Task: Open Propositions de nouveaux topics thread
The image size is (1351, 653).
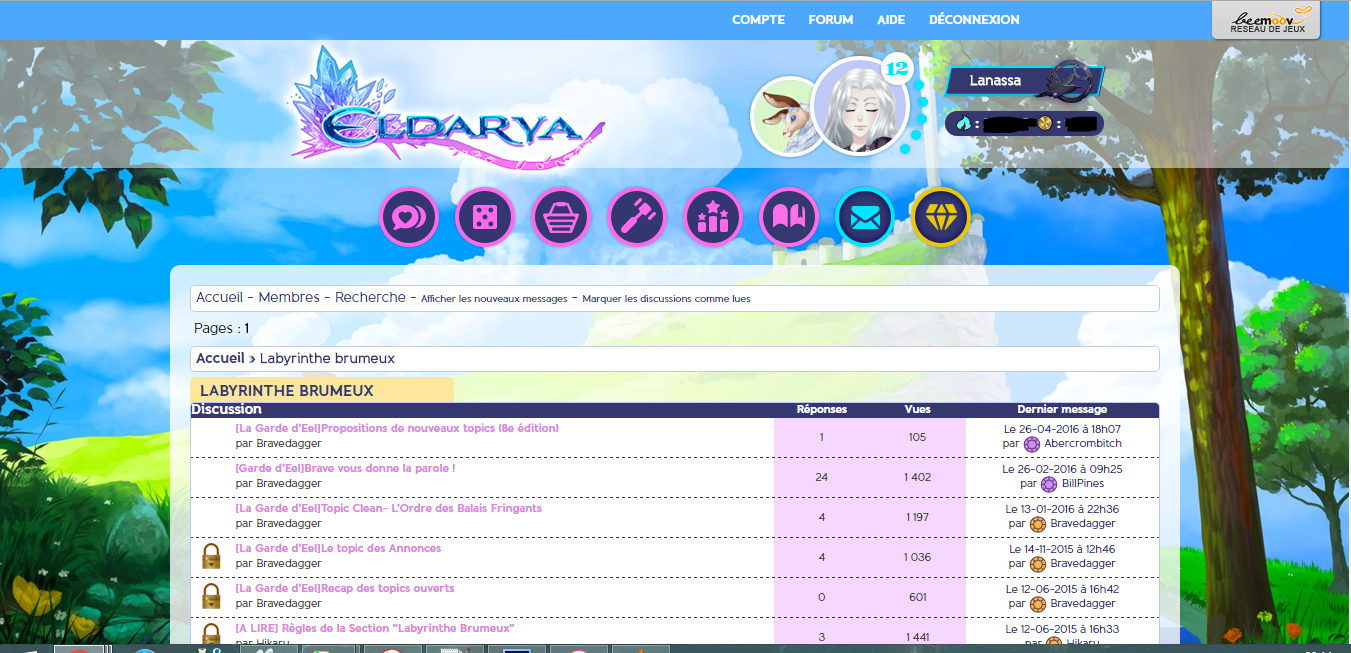Action: [397, 428]
